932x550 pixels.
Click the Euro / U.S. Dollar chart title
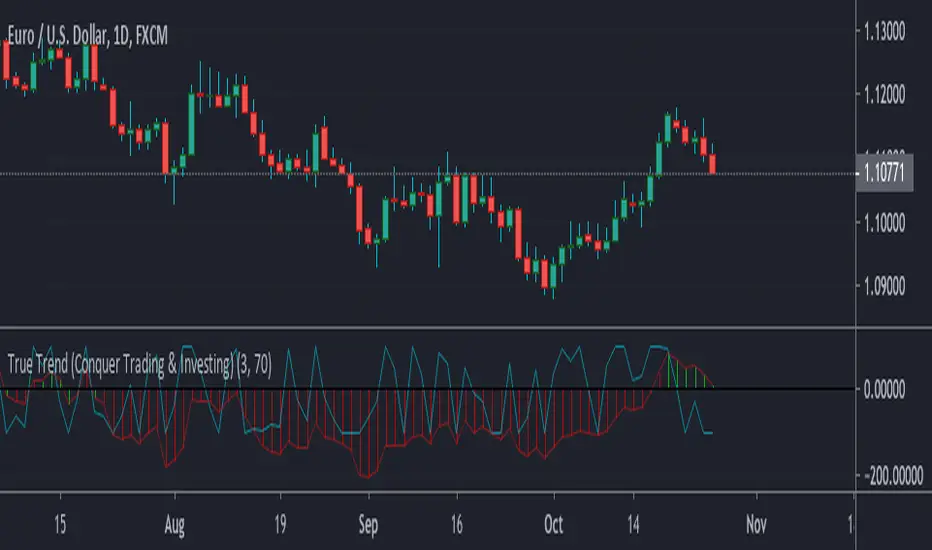(x=87, y=36)
